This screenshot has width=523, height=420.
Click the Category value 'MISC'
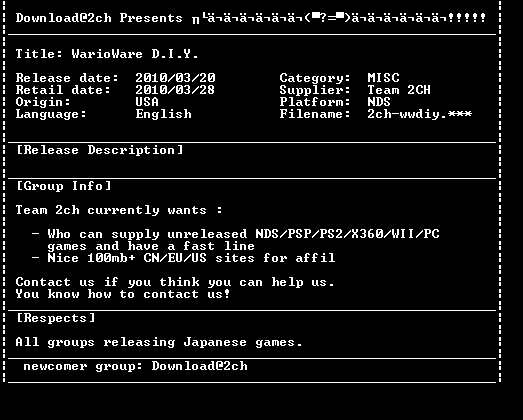(383, 78)
